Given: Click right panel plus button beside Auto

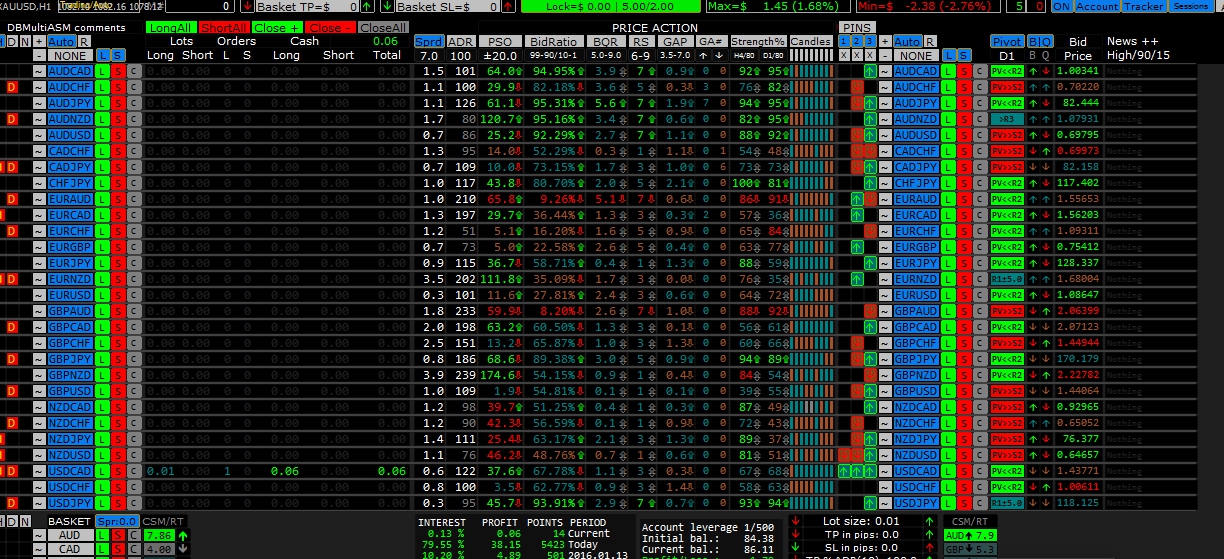Looking at the screenshot, I should [885, 41].
